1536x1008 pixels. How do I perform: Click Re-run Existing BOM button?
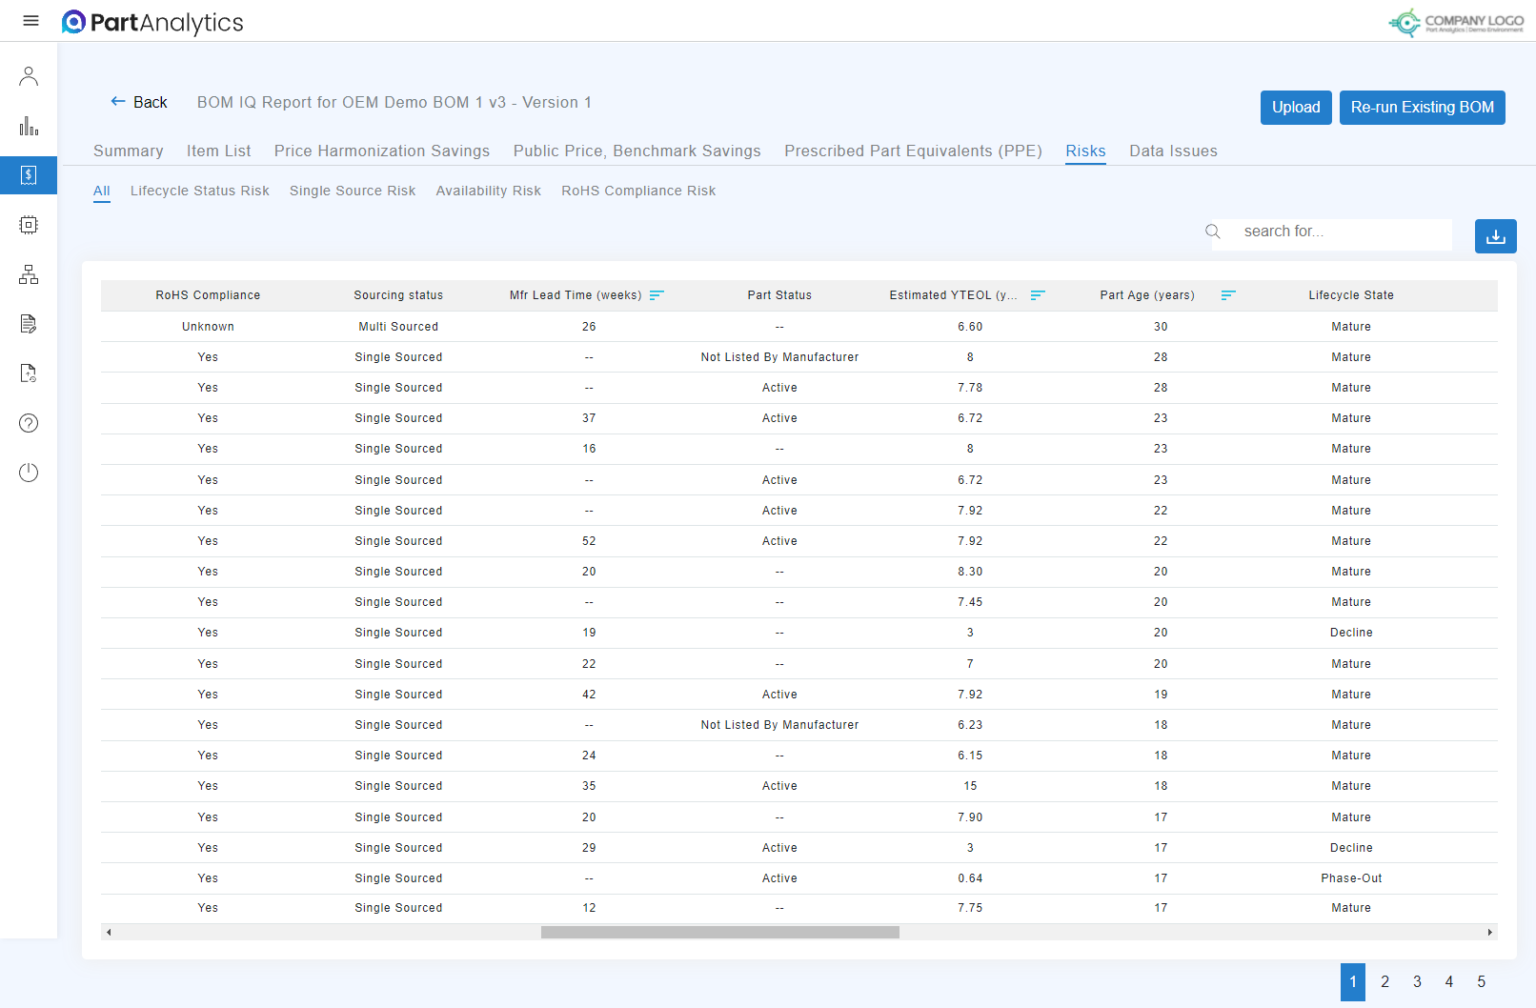point(1422,107)
